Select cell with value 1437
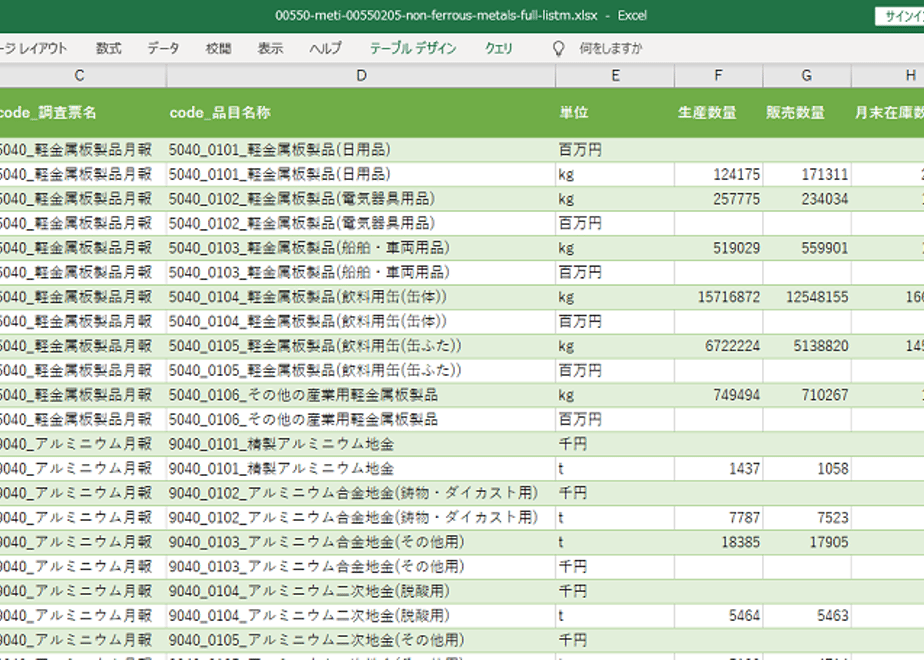924x660 pixels. tap(718, 468)
